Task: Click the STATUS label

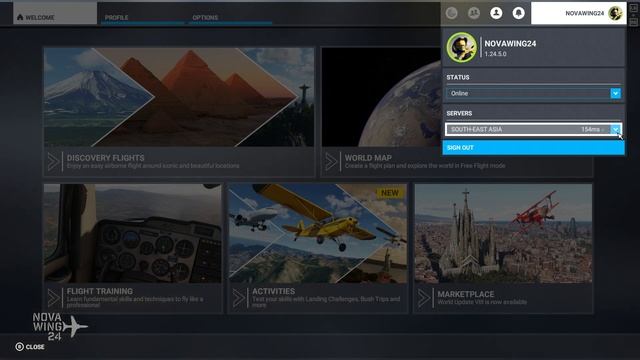Action: (x=458, y=77)
